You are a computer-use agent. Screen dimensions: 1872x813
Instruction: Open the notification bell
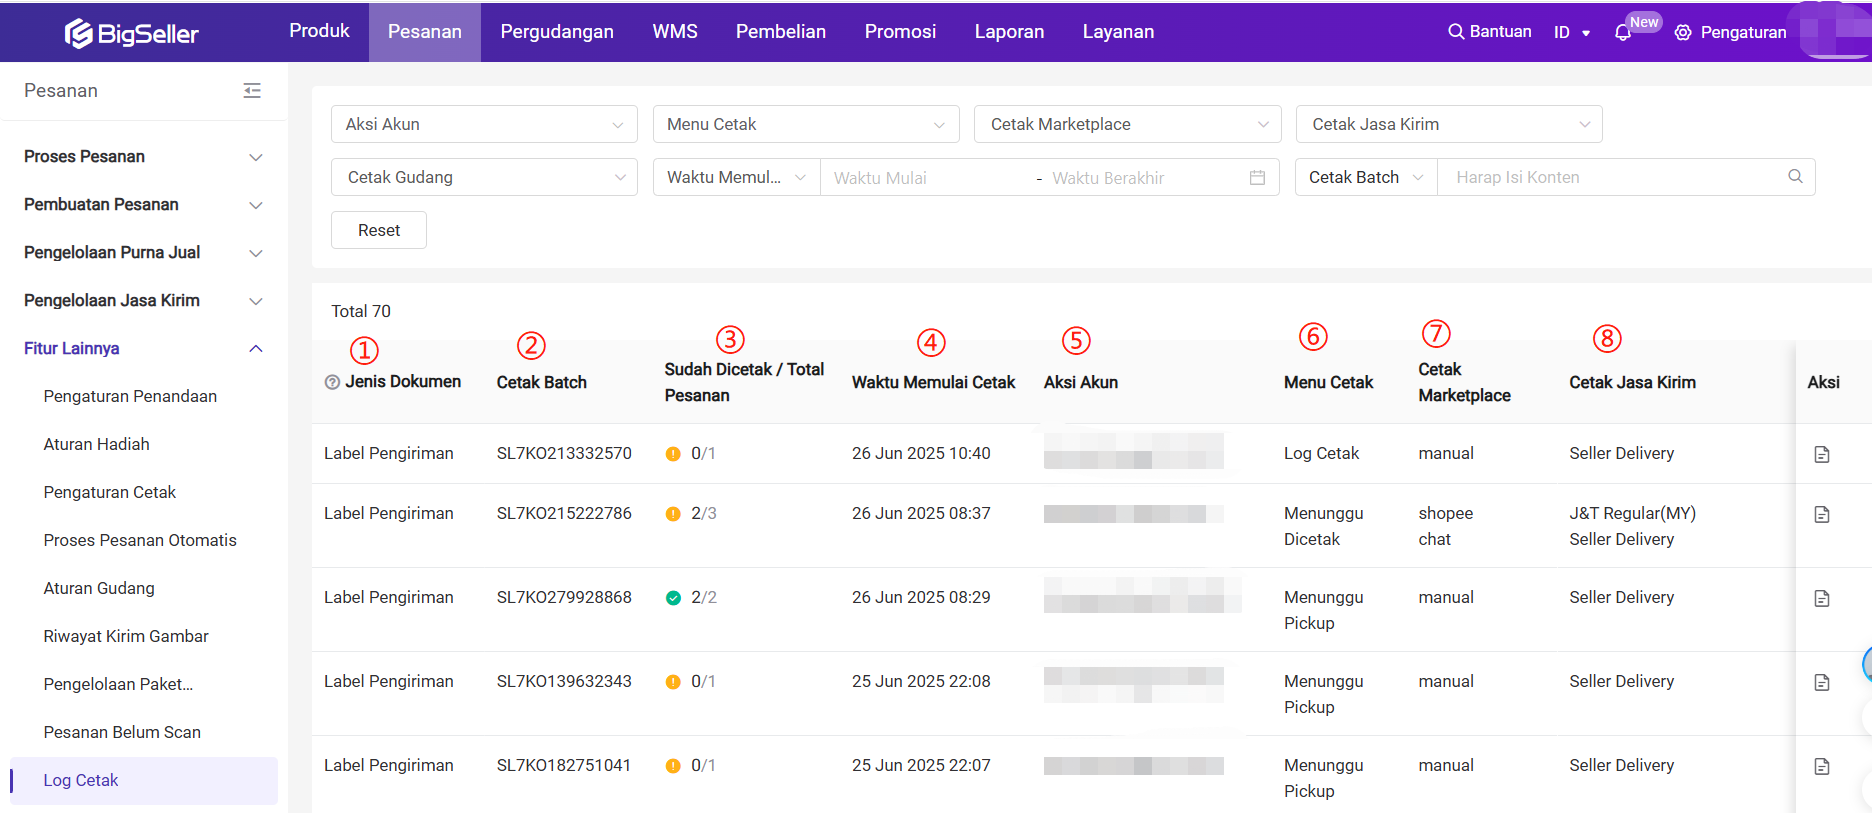pyautogui.click(x=1623, y=33)
